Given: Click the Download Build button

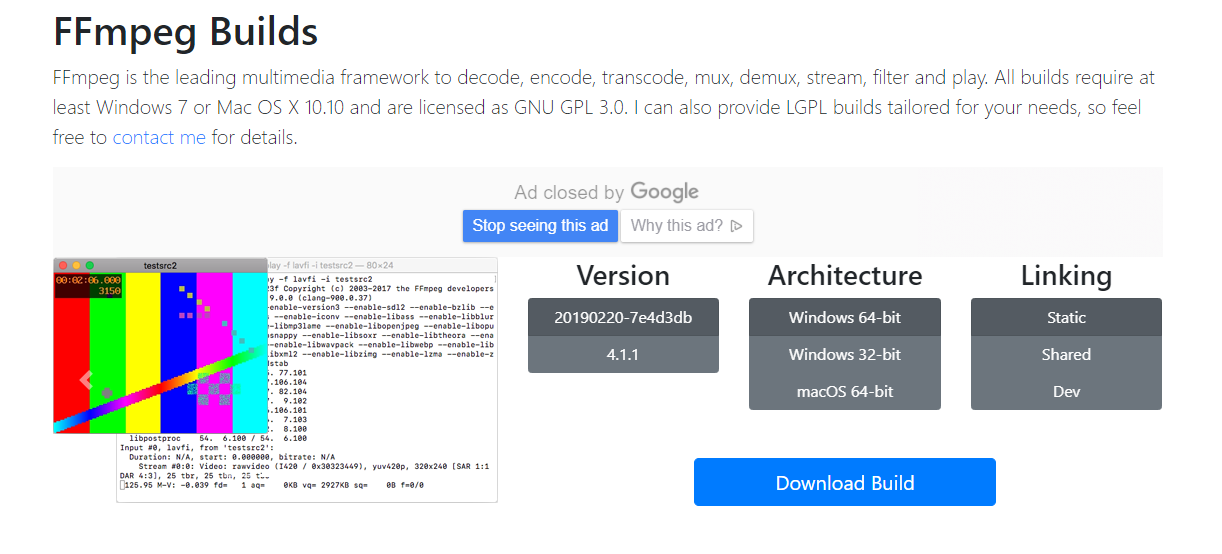Looking at the screenshot, I should point(845,482).
